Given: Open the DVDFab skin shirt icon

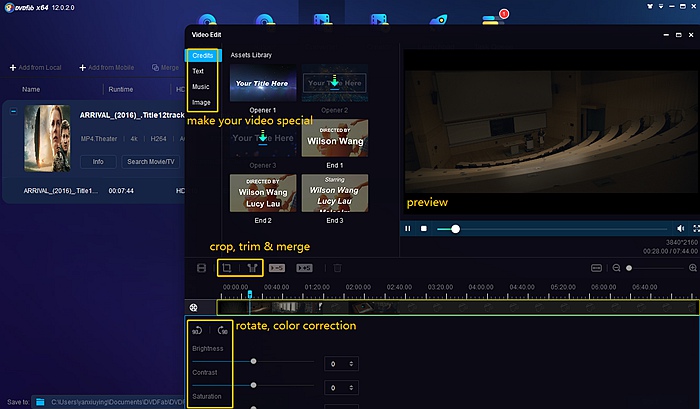Looking at the screenshot, I should [x=650, y=6].
